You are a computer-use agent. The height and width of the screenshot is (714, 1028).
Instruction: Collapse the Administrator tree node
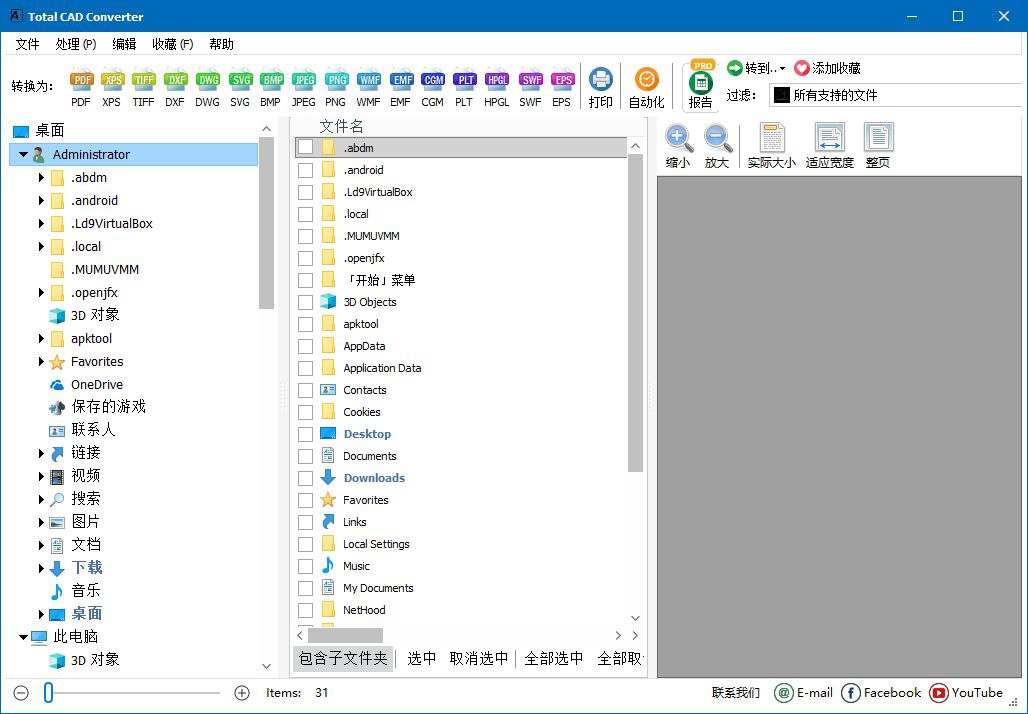(x=22, y=154)
